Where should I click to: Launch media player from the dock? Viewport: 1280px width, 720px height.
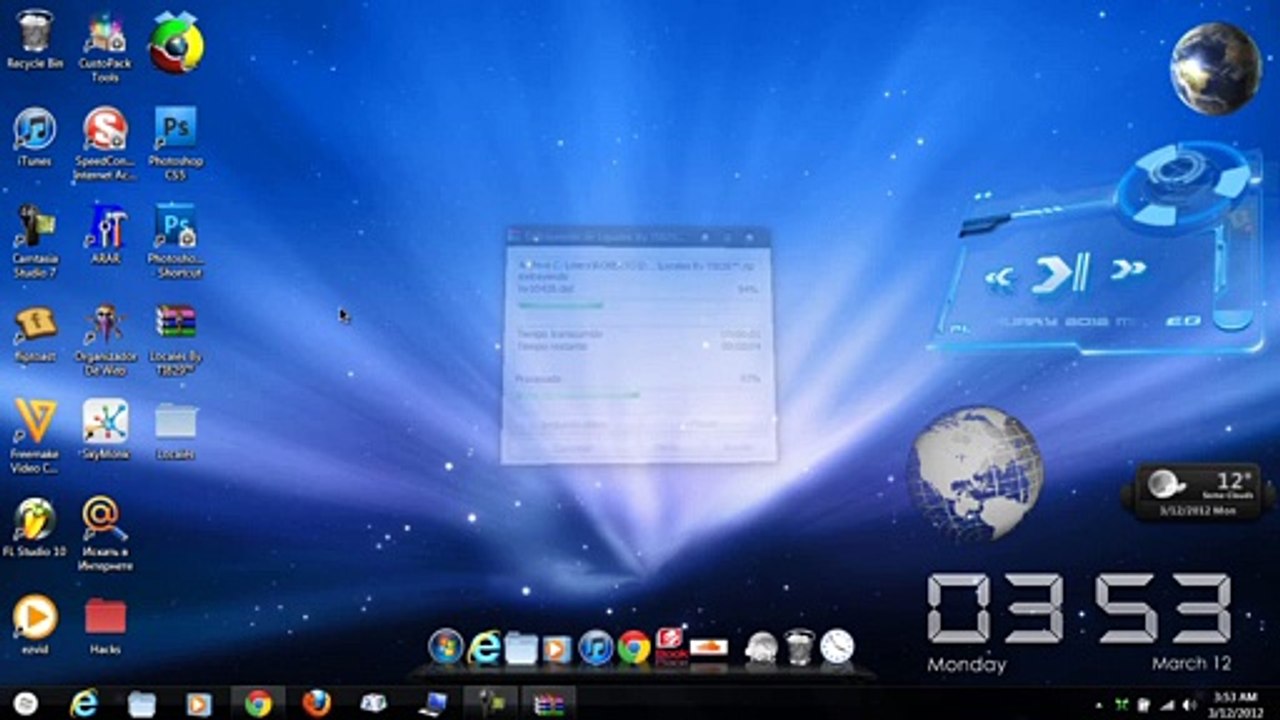pyautogui.click(x=556, y=648)
